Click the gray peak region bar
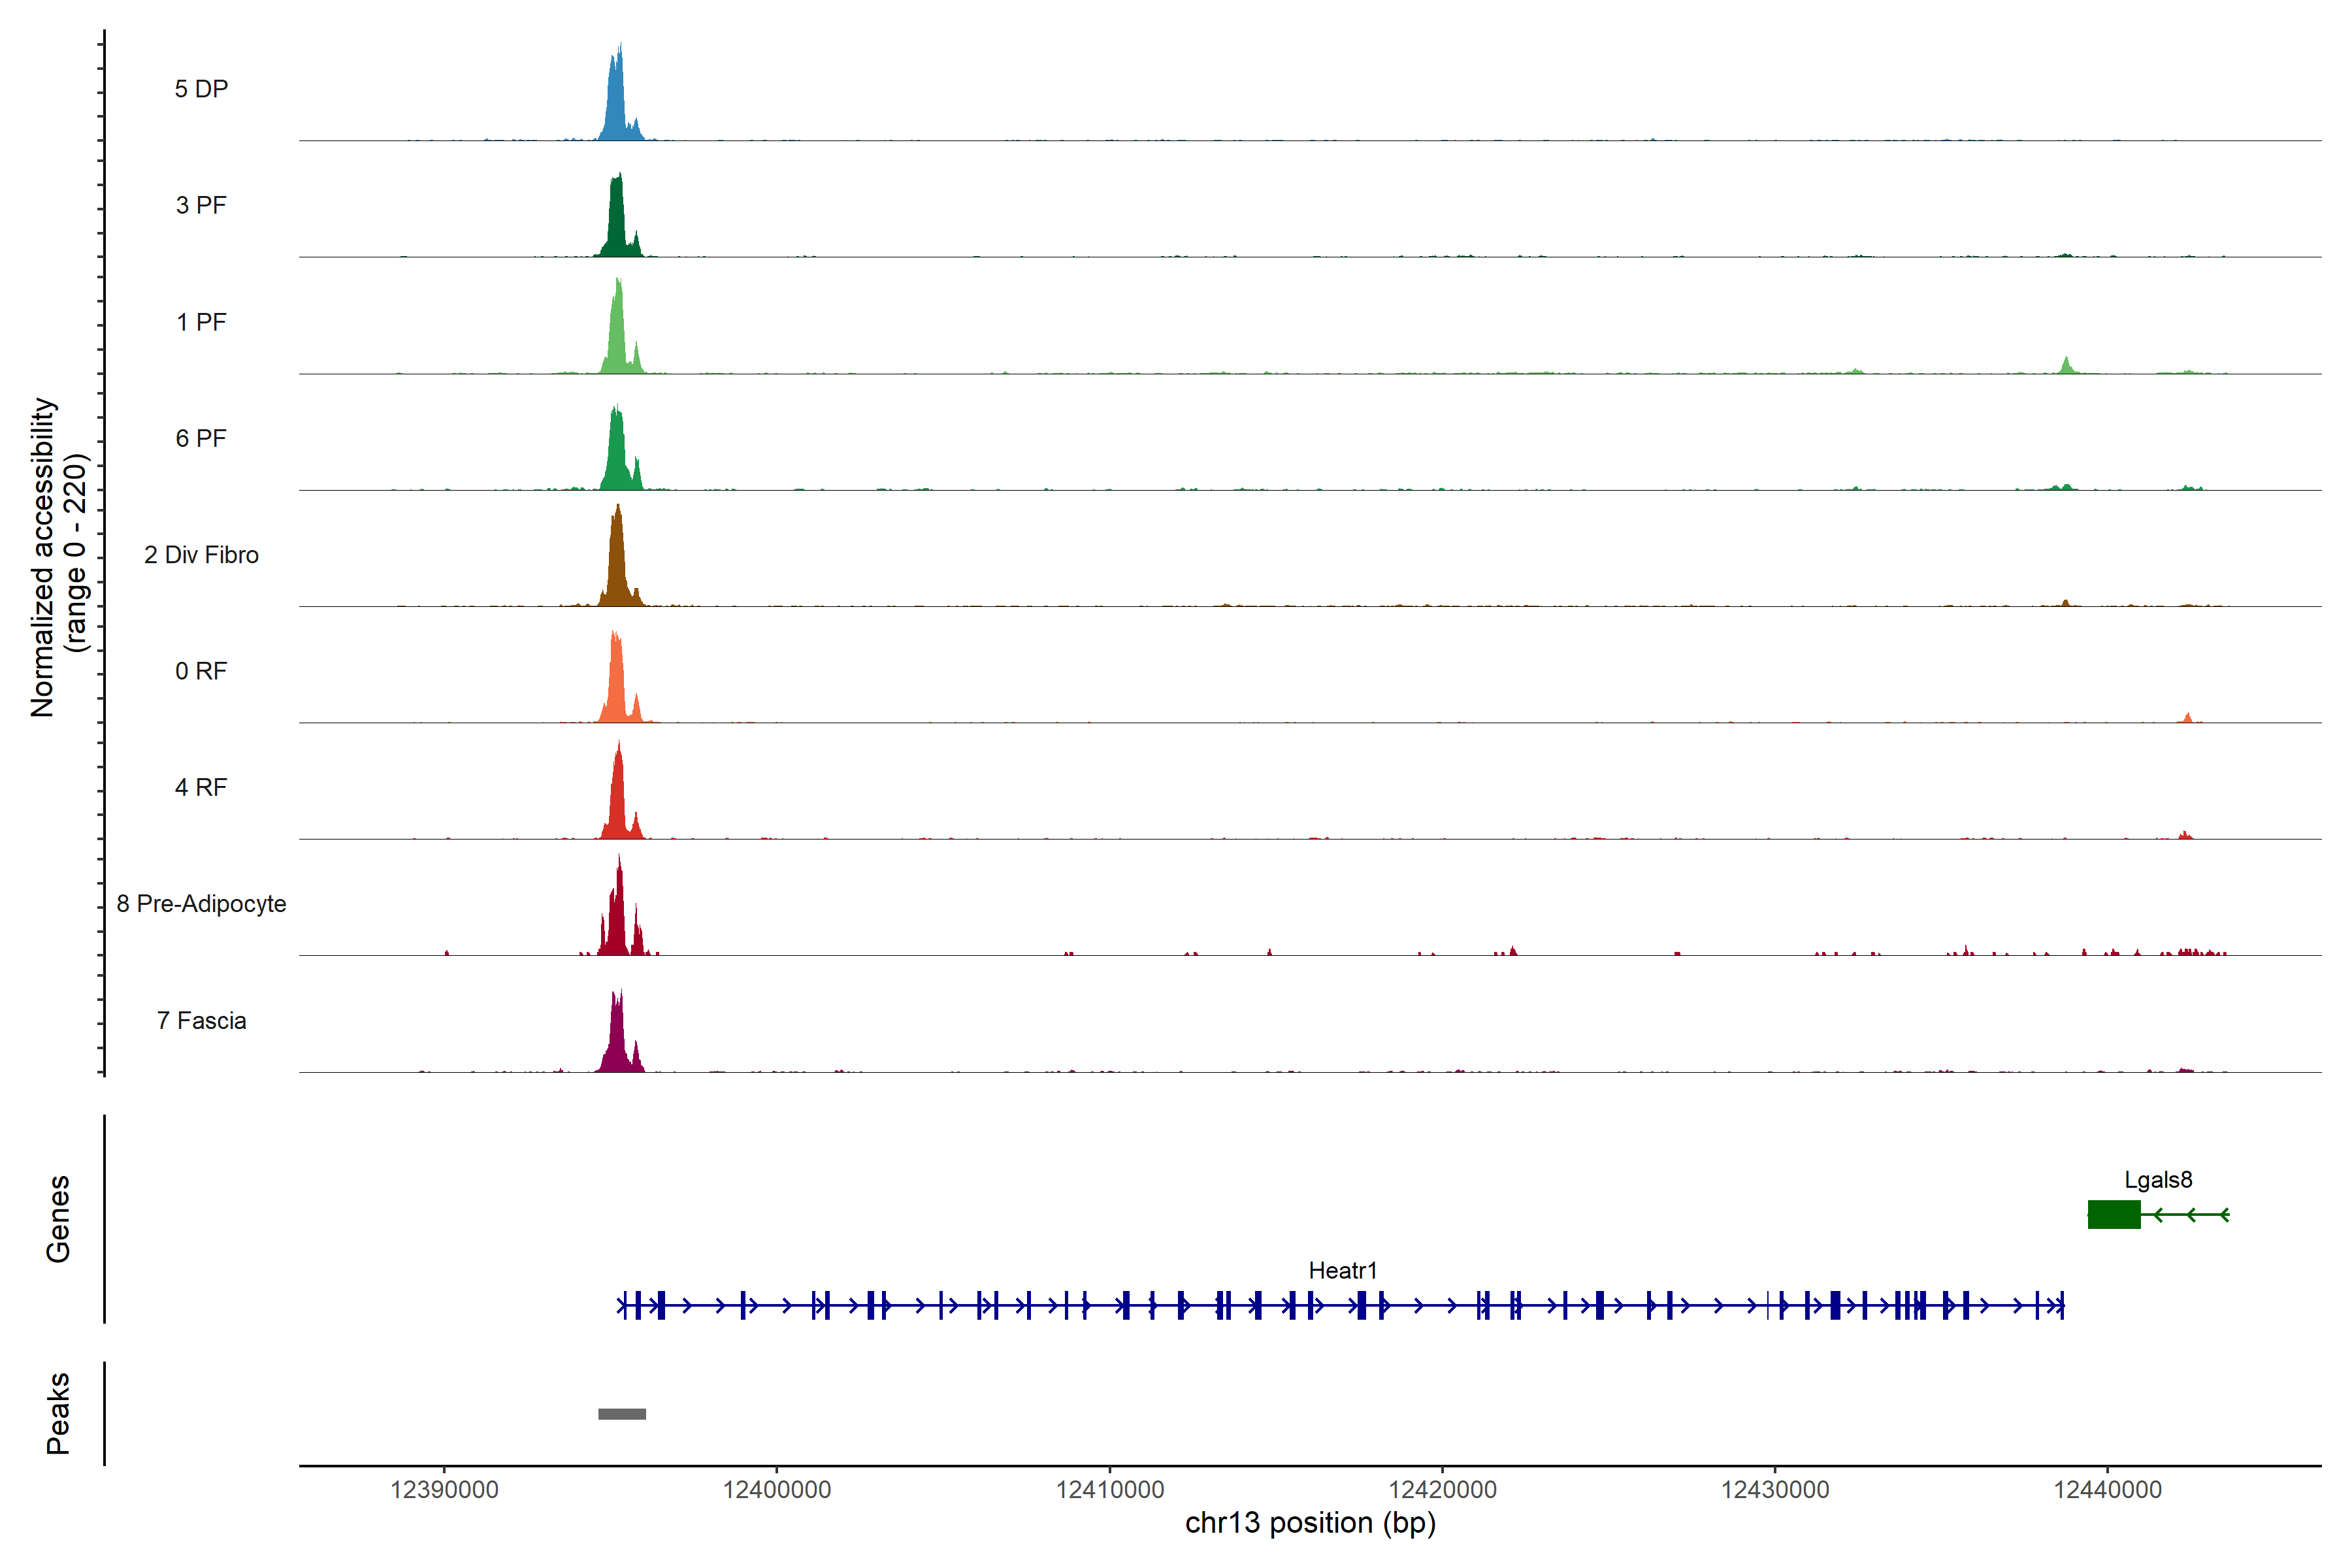 622,1414
